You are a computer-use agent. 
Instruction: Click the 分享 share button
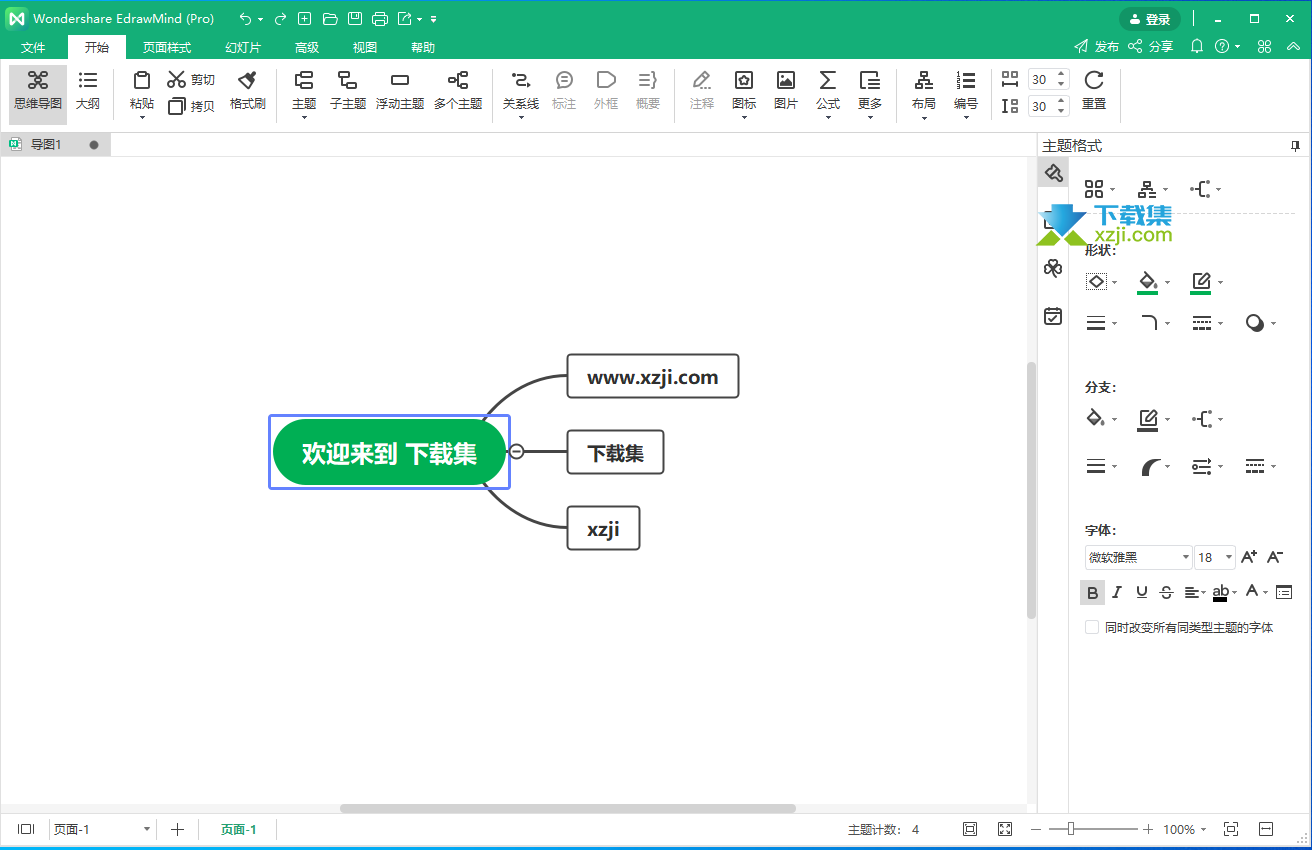pos(1150,46)
